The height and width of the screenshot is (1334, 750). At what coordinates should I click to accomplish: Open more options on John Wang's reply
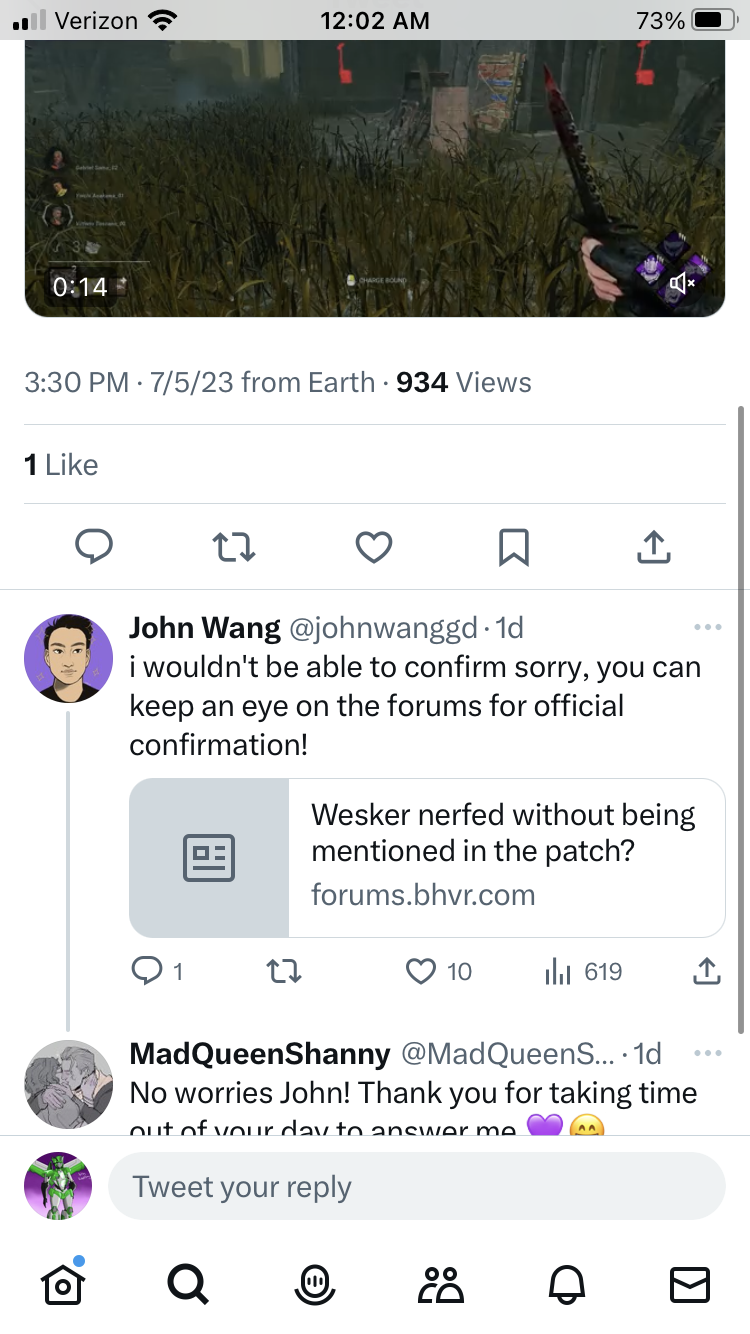pos(707,627)
